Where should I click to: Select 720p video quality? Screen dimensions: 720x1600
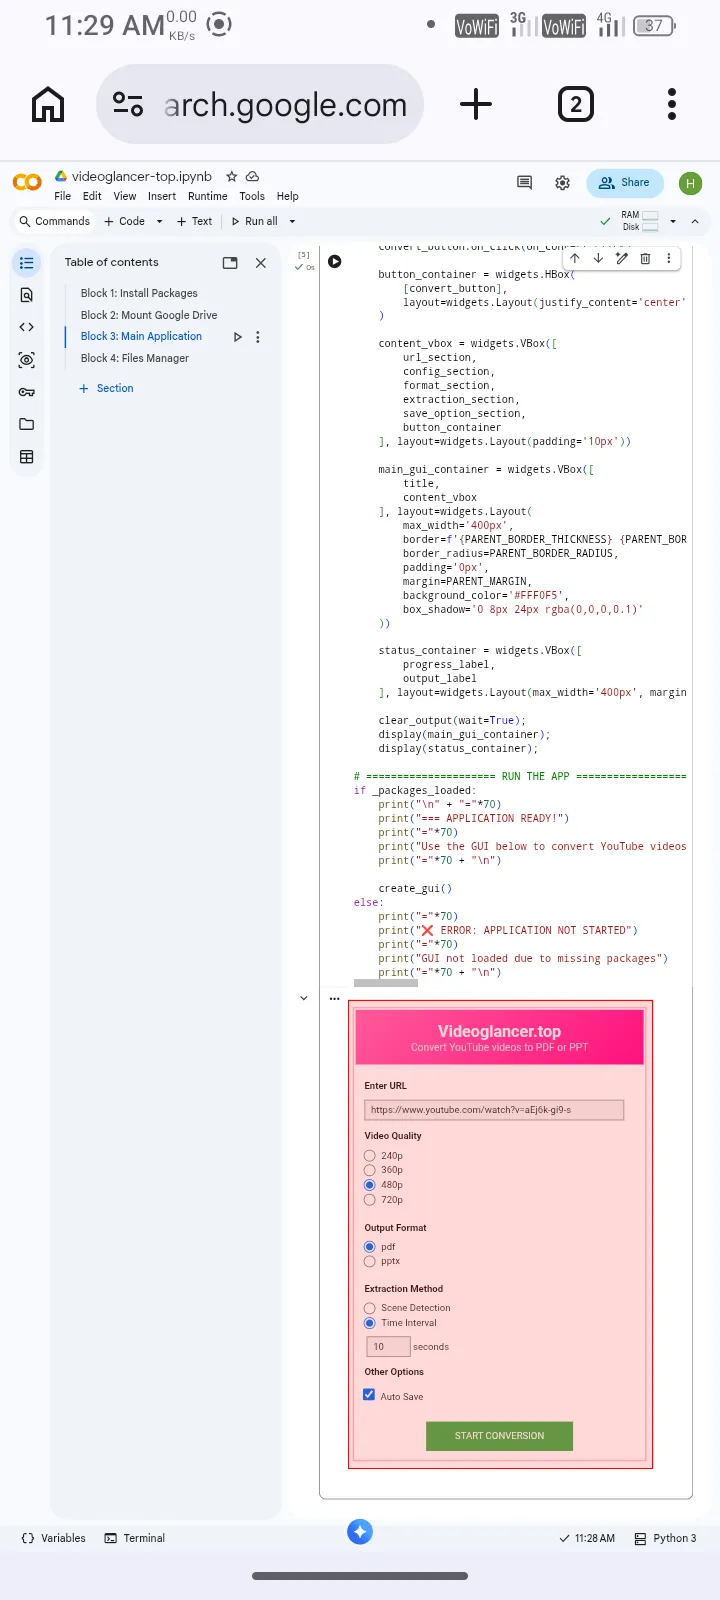(370, 1200)
